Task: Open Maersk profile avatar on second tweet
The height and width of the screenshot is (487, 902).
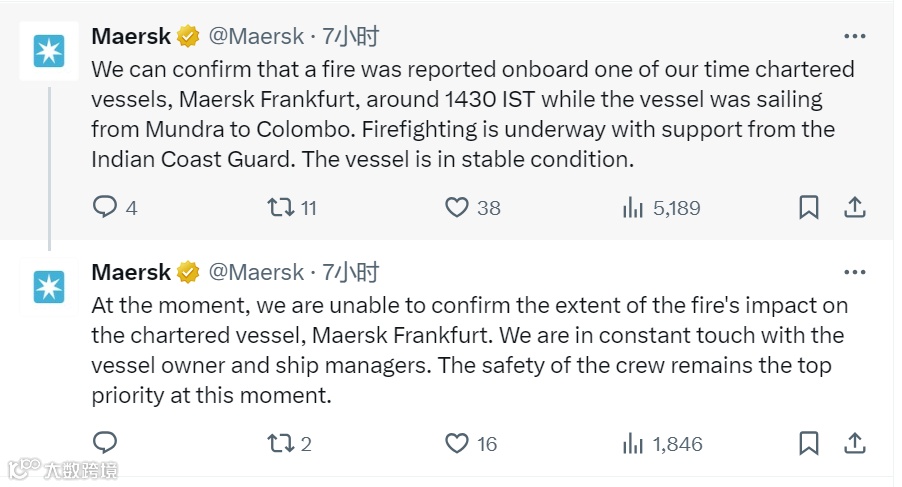Action: [x=49, y=287]
